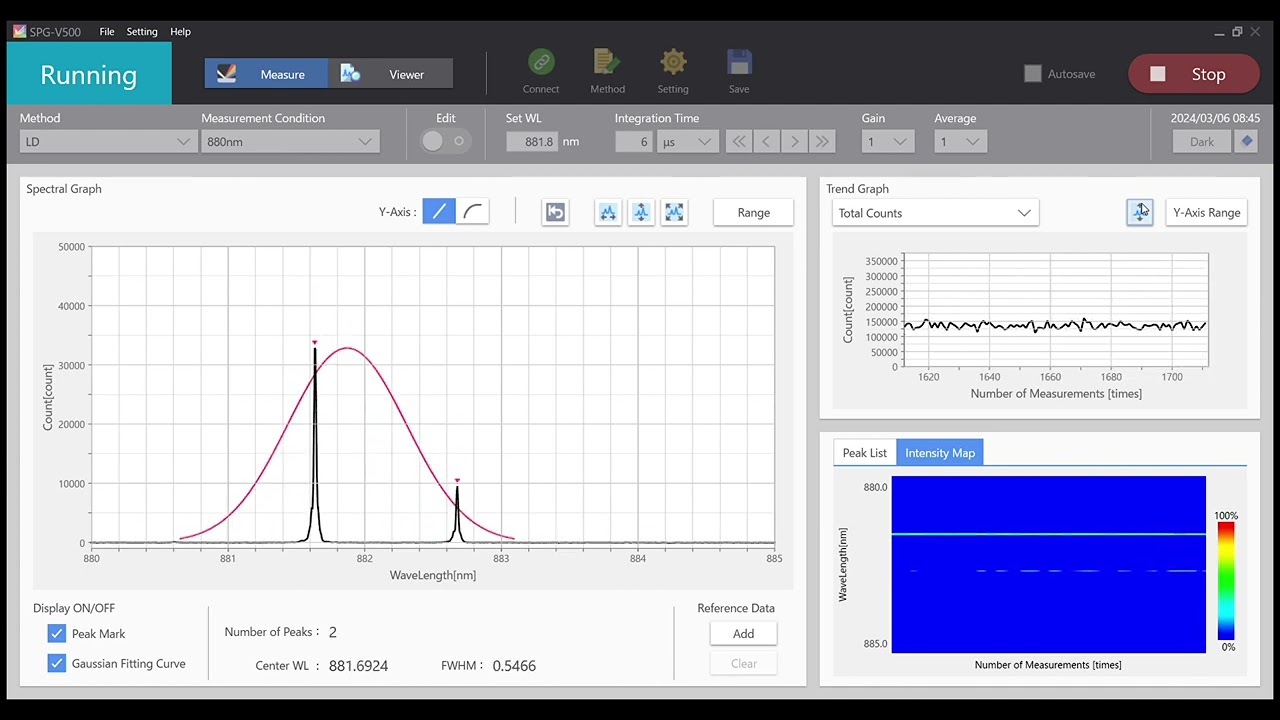The width and height of the screenshot is (1280, 720).
Task: Click the Save floppy disk icon
Action: coord(739,63)
